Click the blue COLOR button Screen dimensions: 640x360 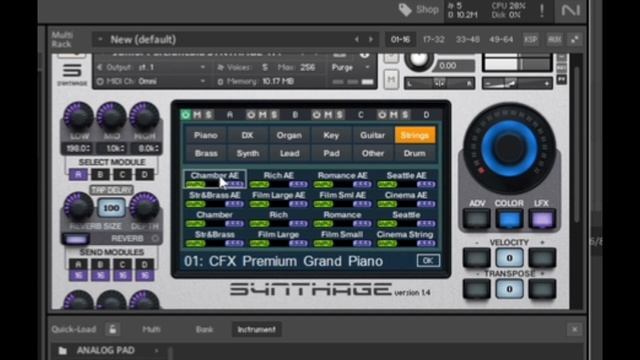[x=509, y=219]
